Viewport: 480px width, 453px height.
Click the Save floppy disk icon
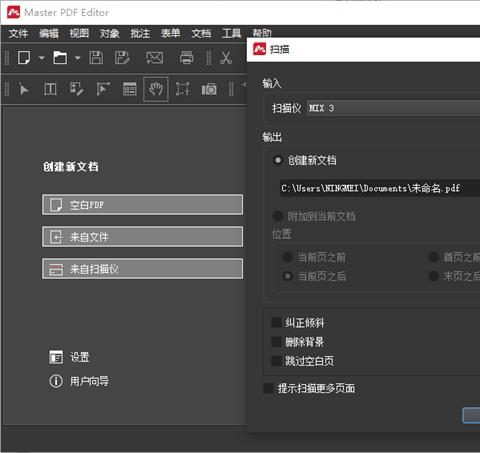point(96,58)
